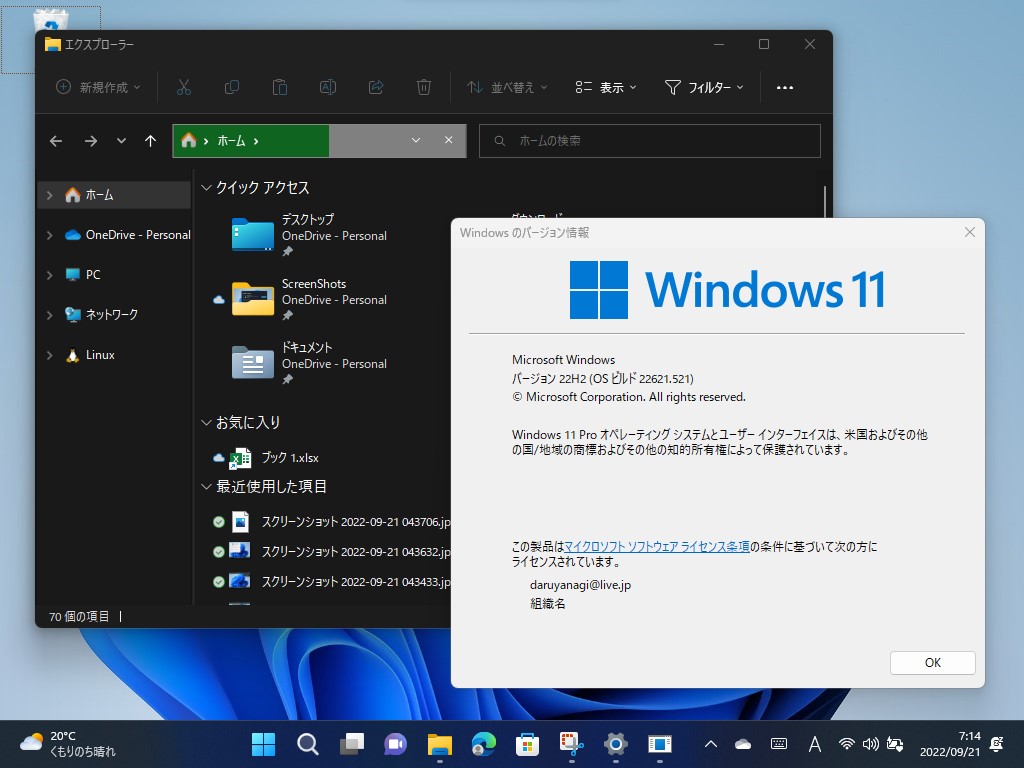Expand the ネットワーク tree node chevron
This screenshot has height=768, width=1024.
(x=50, y=315)
